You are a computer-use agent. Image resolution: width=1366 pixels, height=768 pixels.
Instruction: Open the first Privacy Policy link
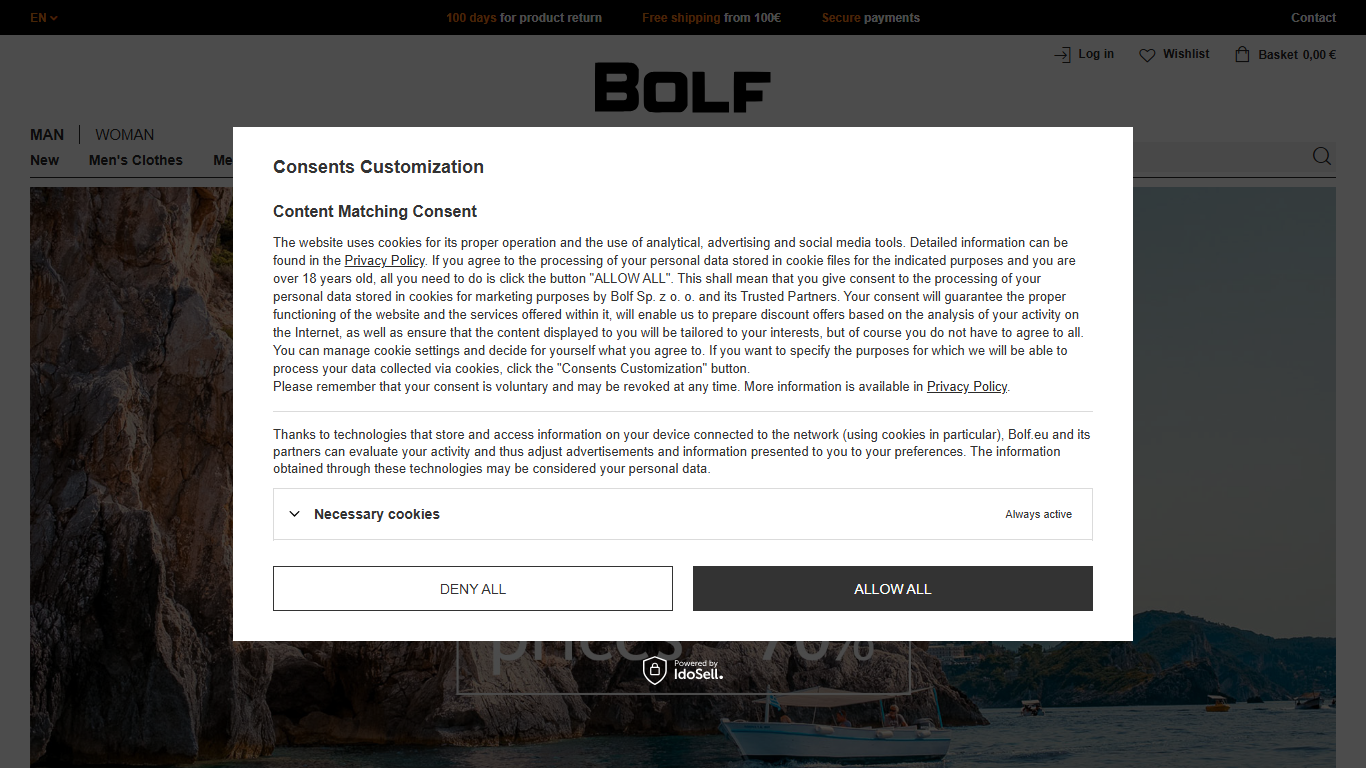pos(385,261)
